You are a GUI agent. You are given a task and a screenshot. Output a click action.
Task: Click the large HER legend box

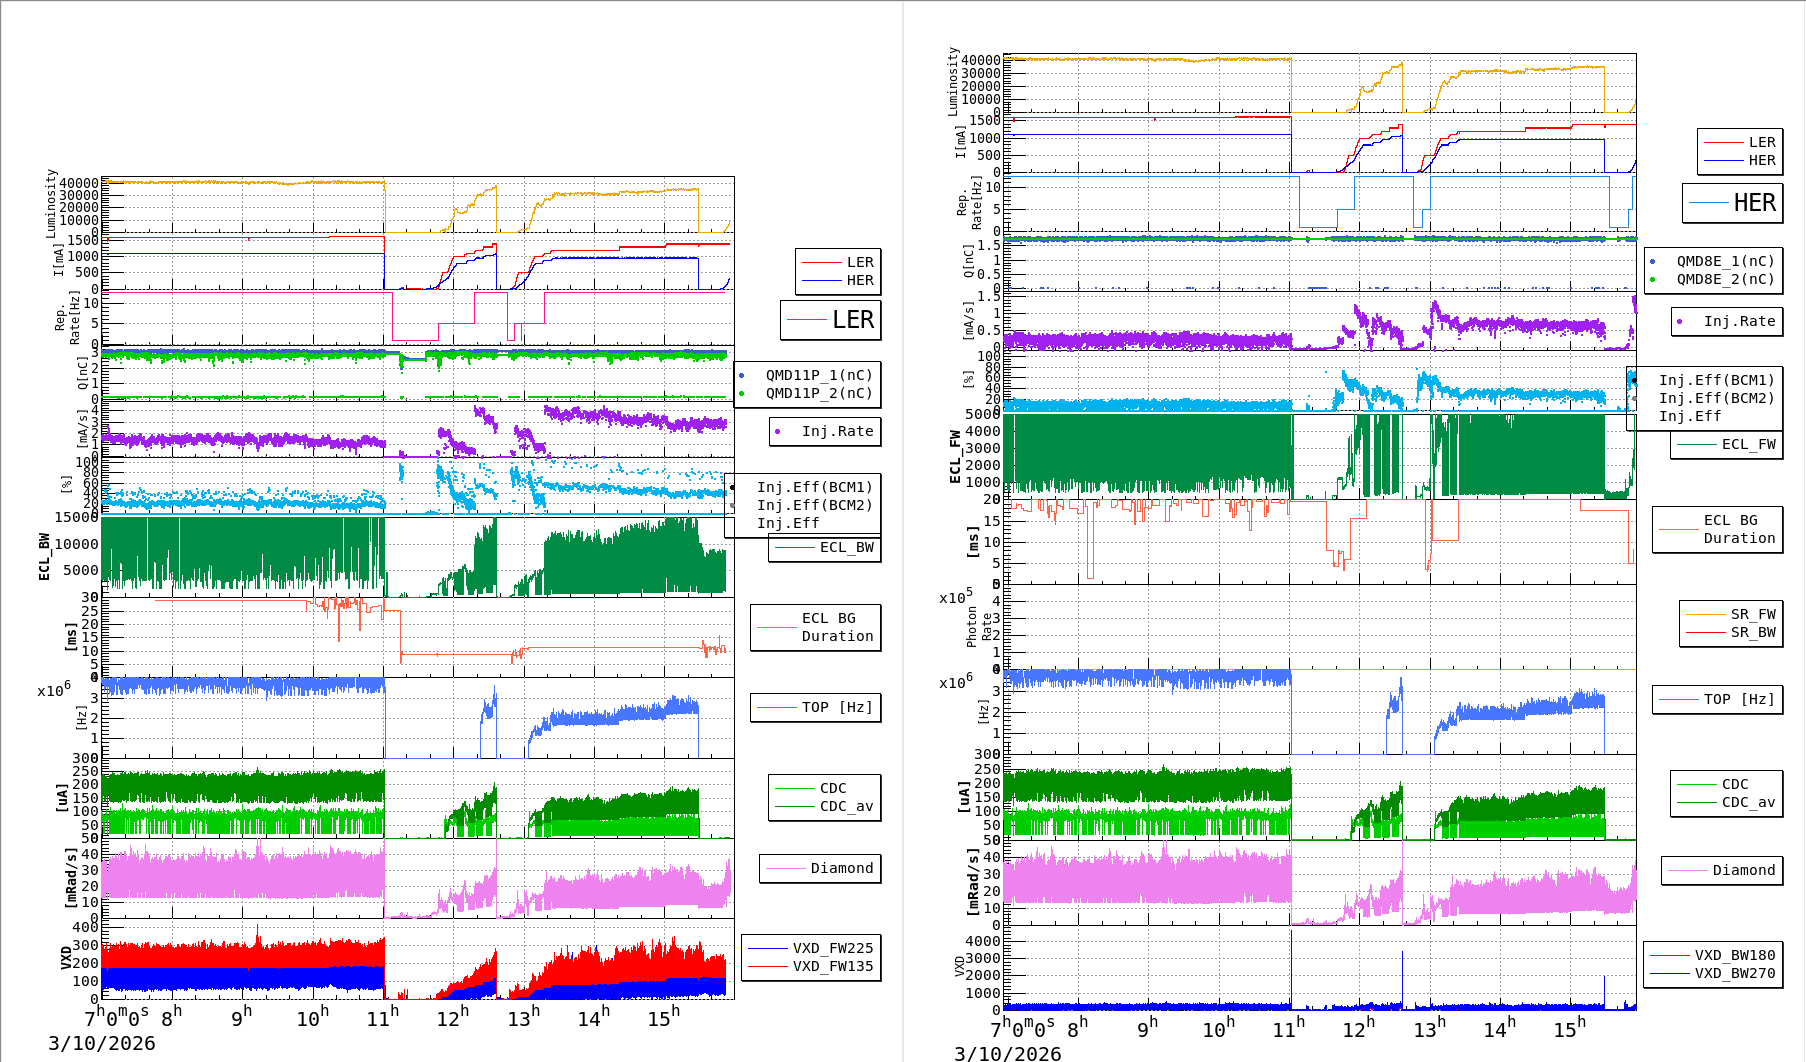pyautogui.click(x=1733, y=203)
